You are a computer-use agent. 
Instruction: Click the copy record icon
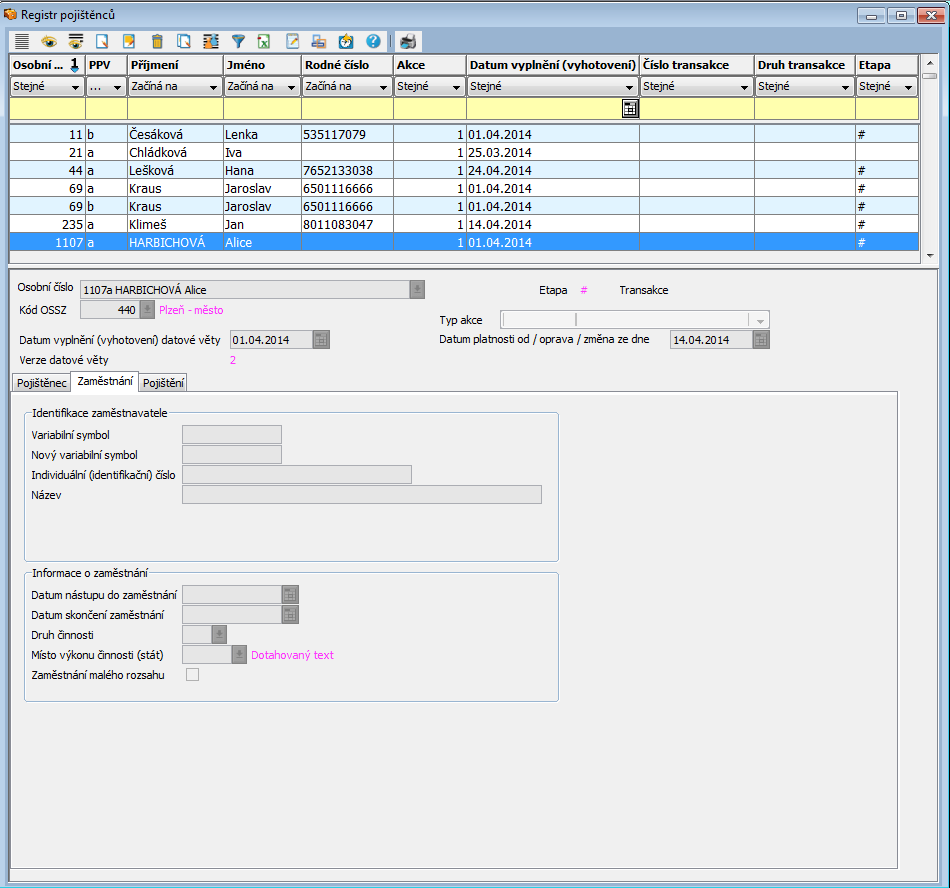(x=184, y=41)
